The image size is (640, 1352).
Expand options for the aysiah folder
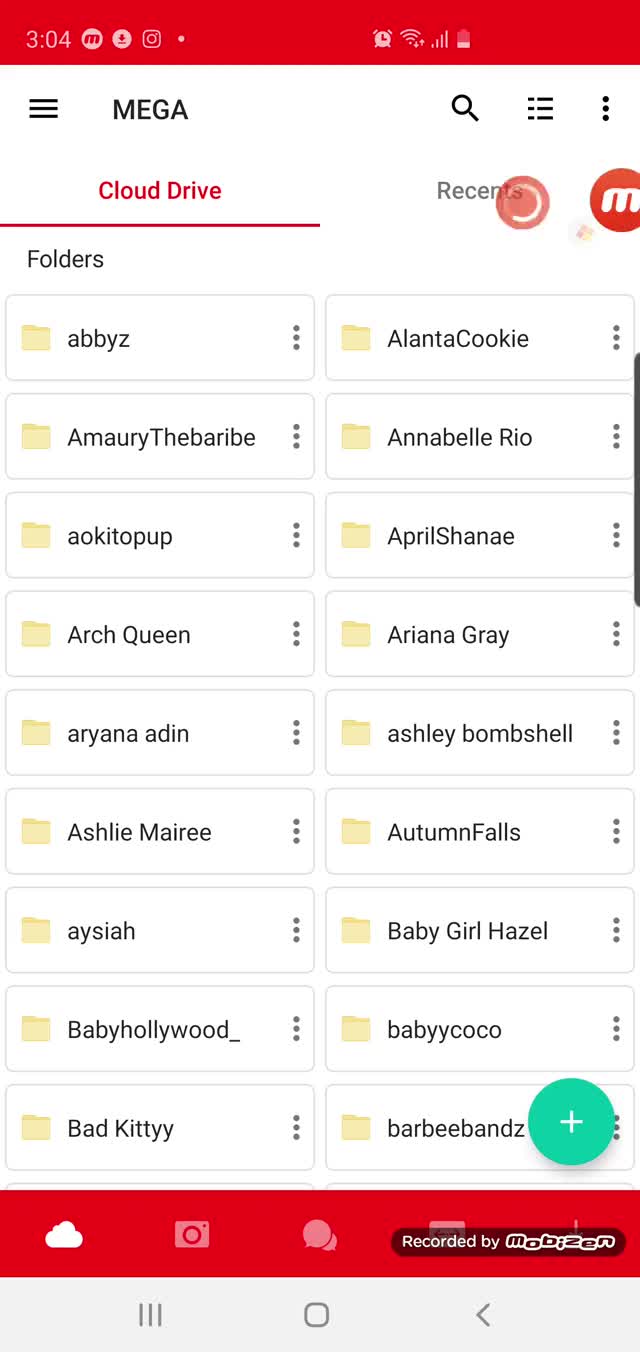[x=296, y=931]
